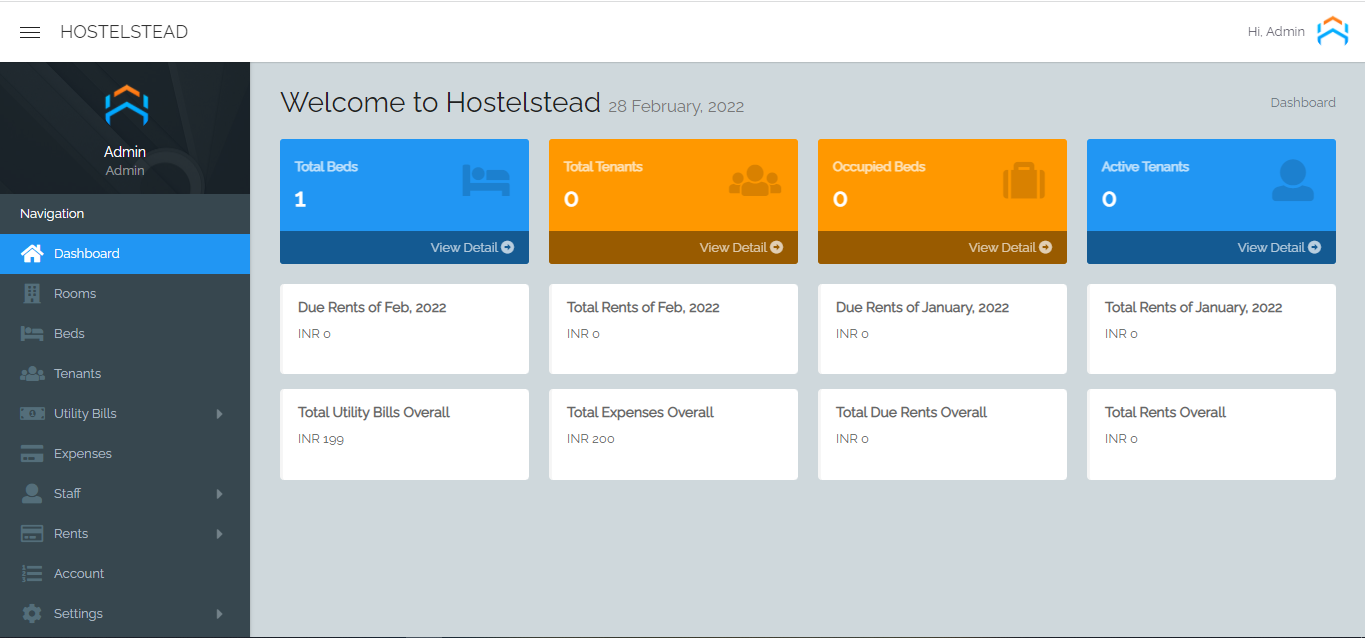Click the Hostelstead logo in top right
Image resolution: width=1365 pixels, height=638 pixels.
click(1332, 32)
